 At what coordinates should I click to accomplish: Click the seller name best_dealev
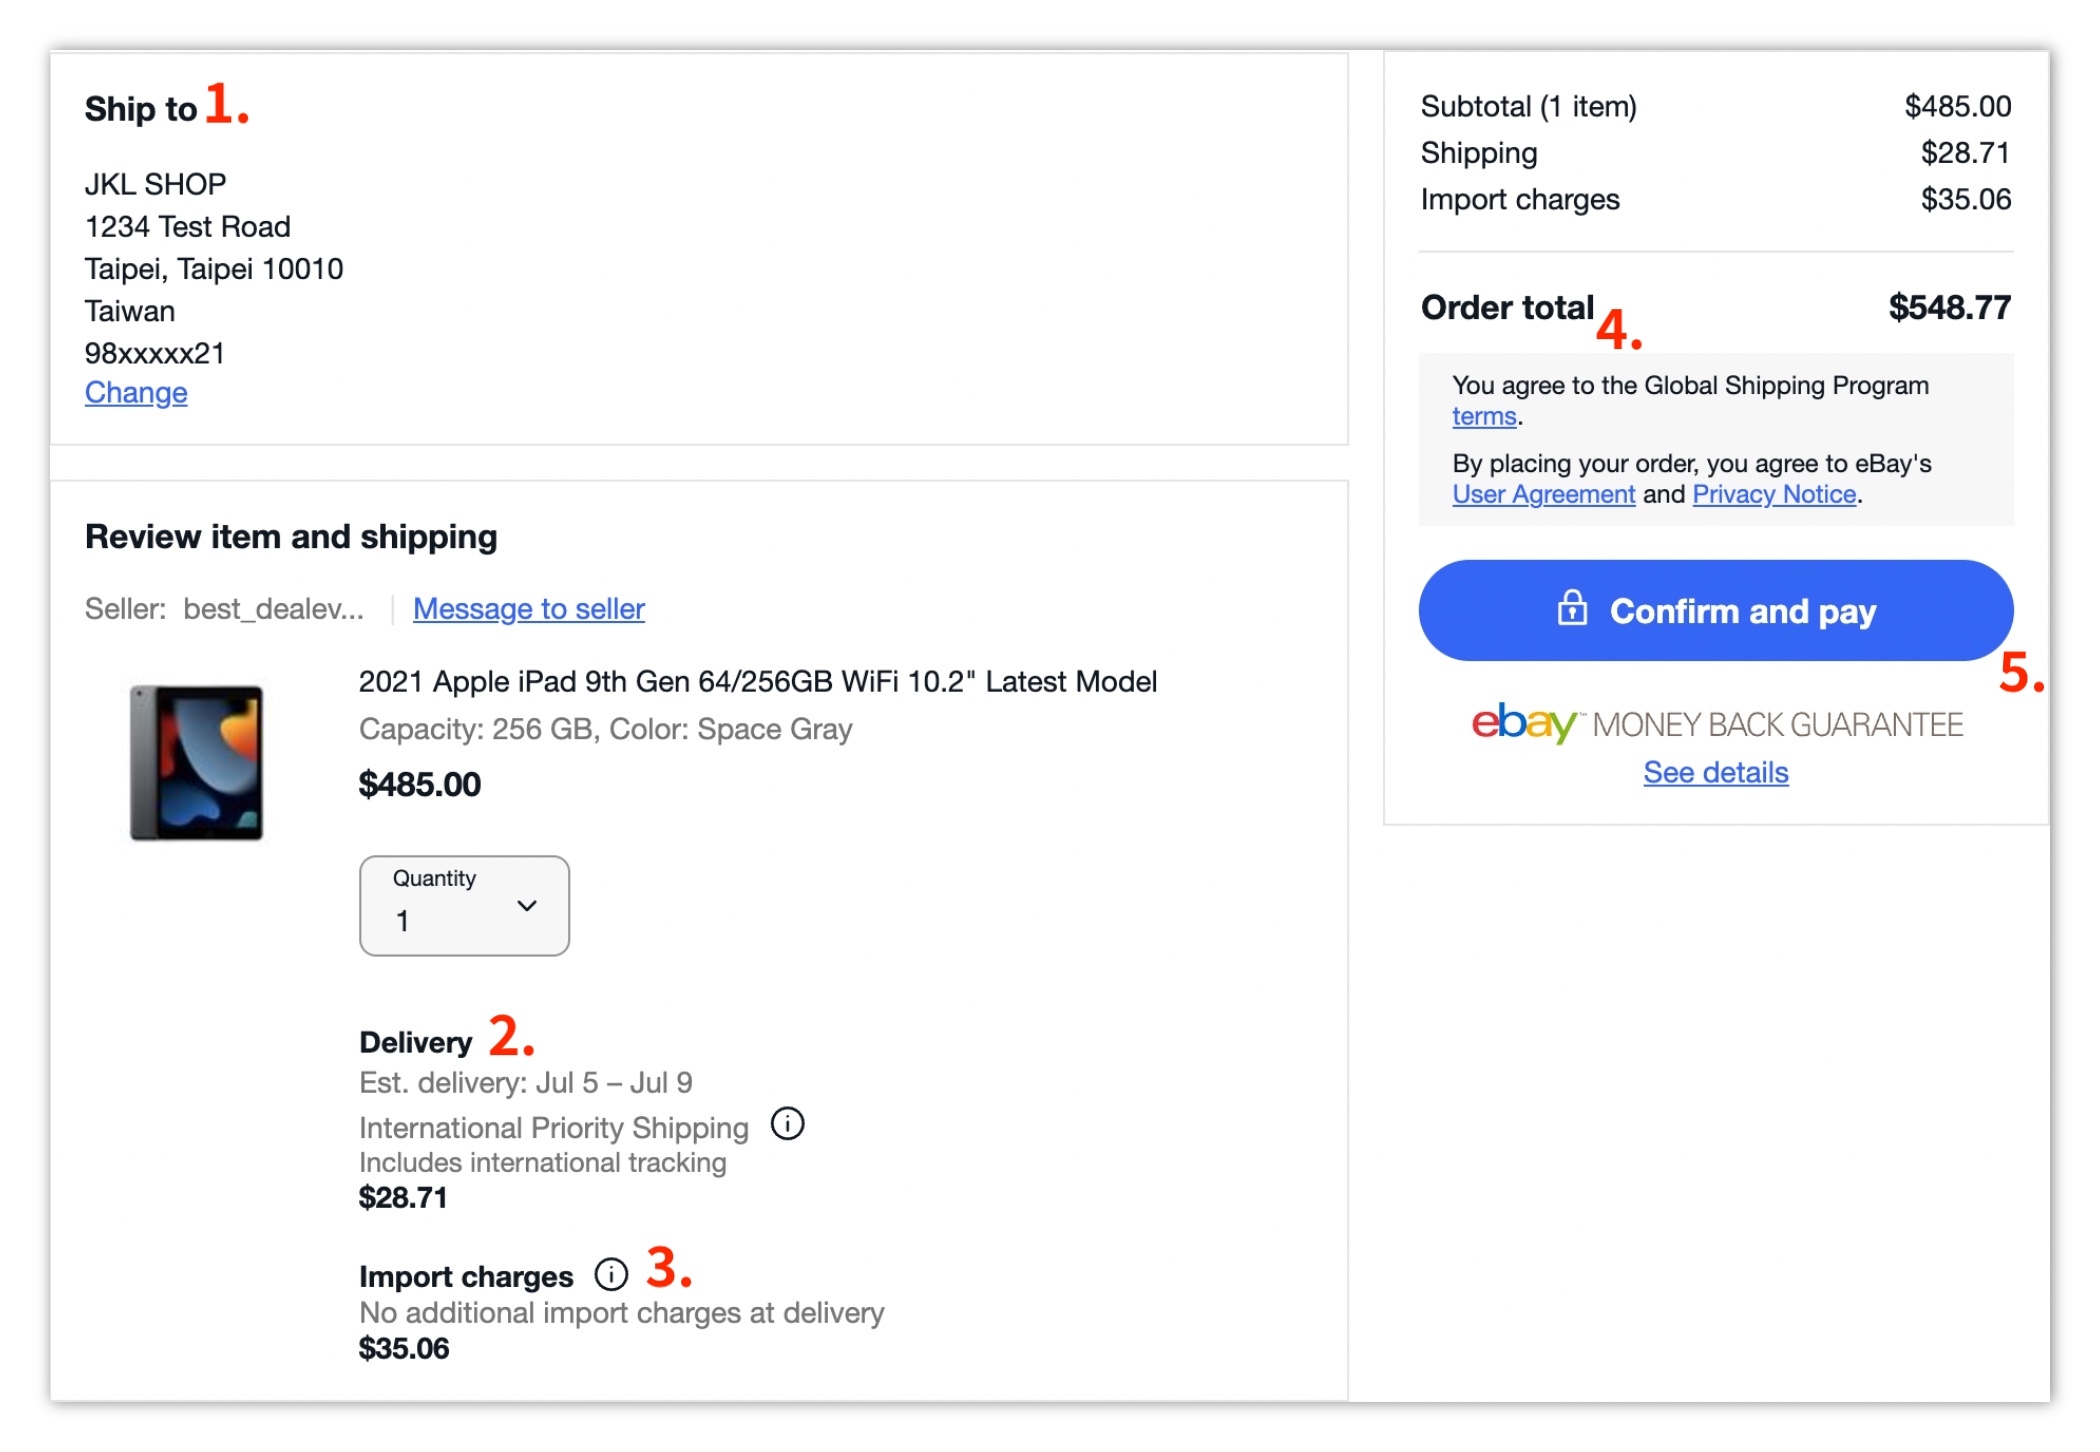click(x=274, y=608)
